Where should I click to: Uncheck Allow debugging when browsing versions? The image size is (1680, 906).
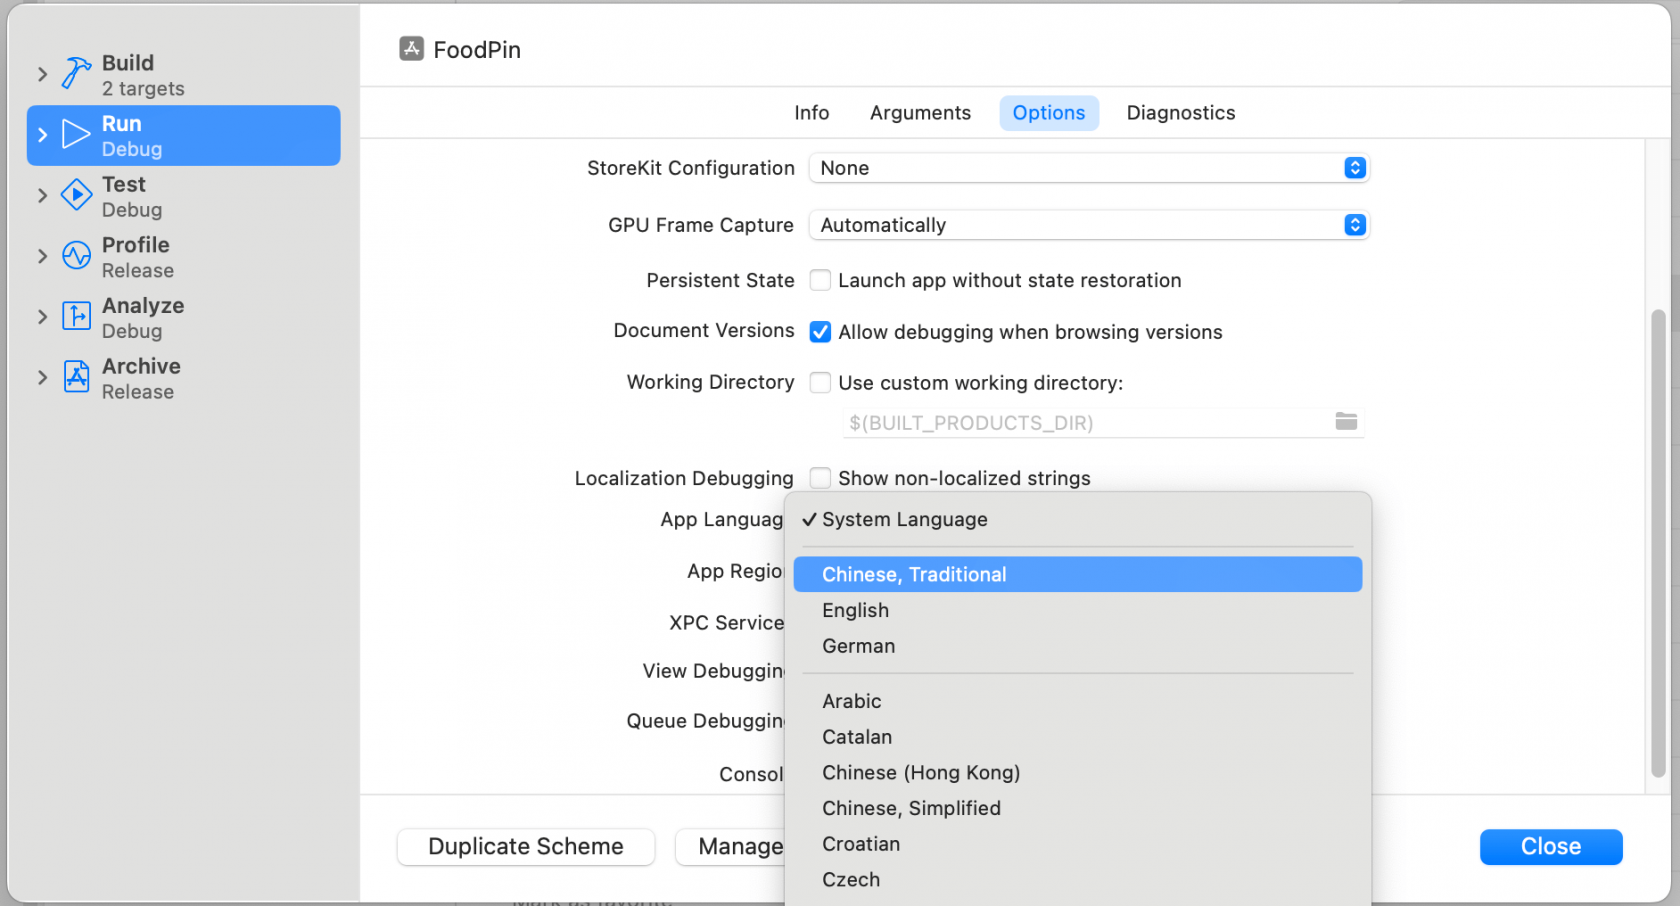pyautogui.click(x=820, y=332)
